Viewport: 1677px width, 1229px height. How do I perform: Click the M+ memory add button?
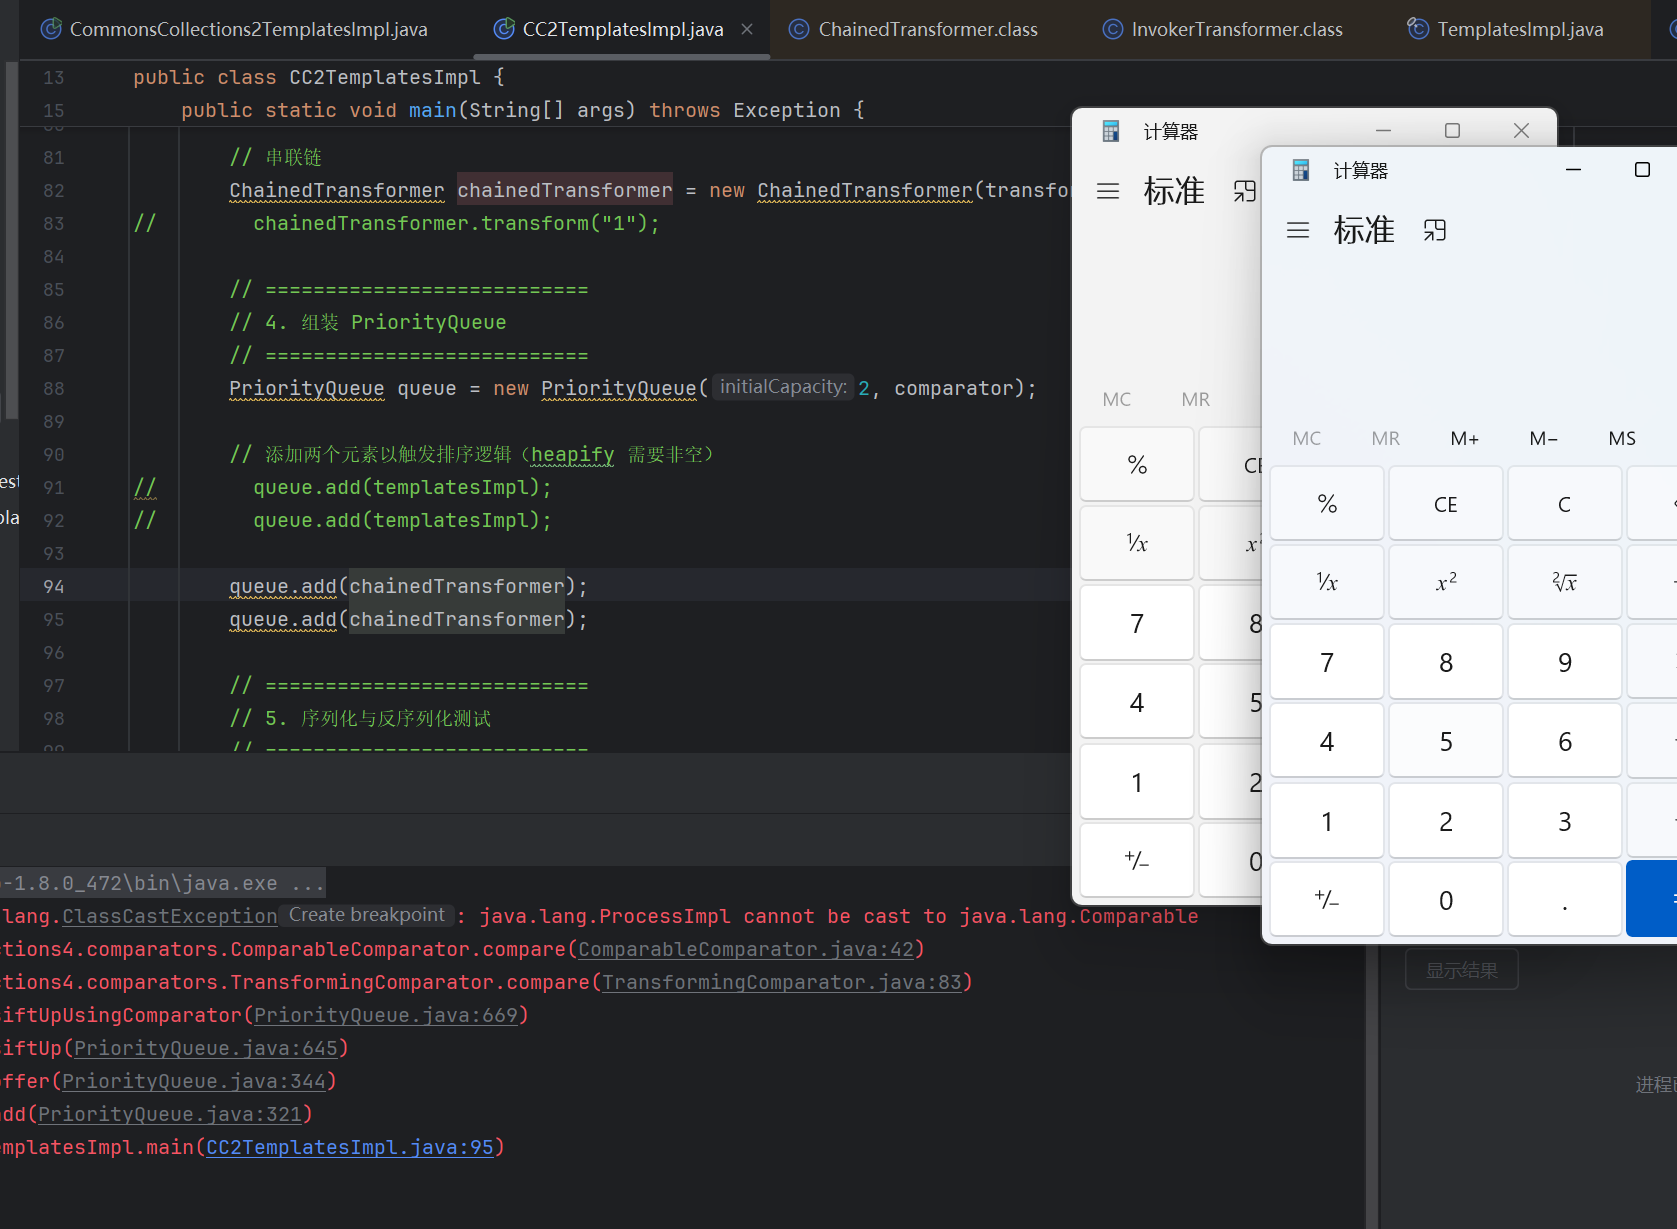click(x=1464, y=438)
